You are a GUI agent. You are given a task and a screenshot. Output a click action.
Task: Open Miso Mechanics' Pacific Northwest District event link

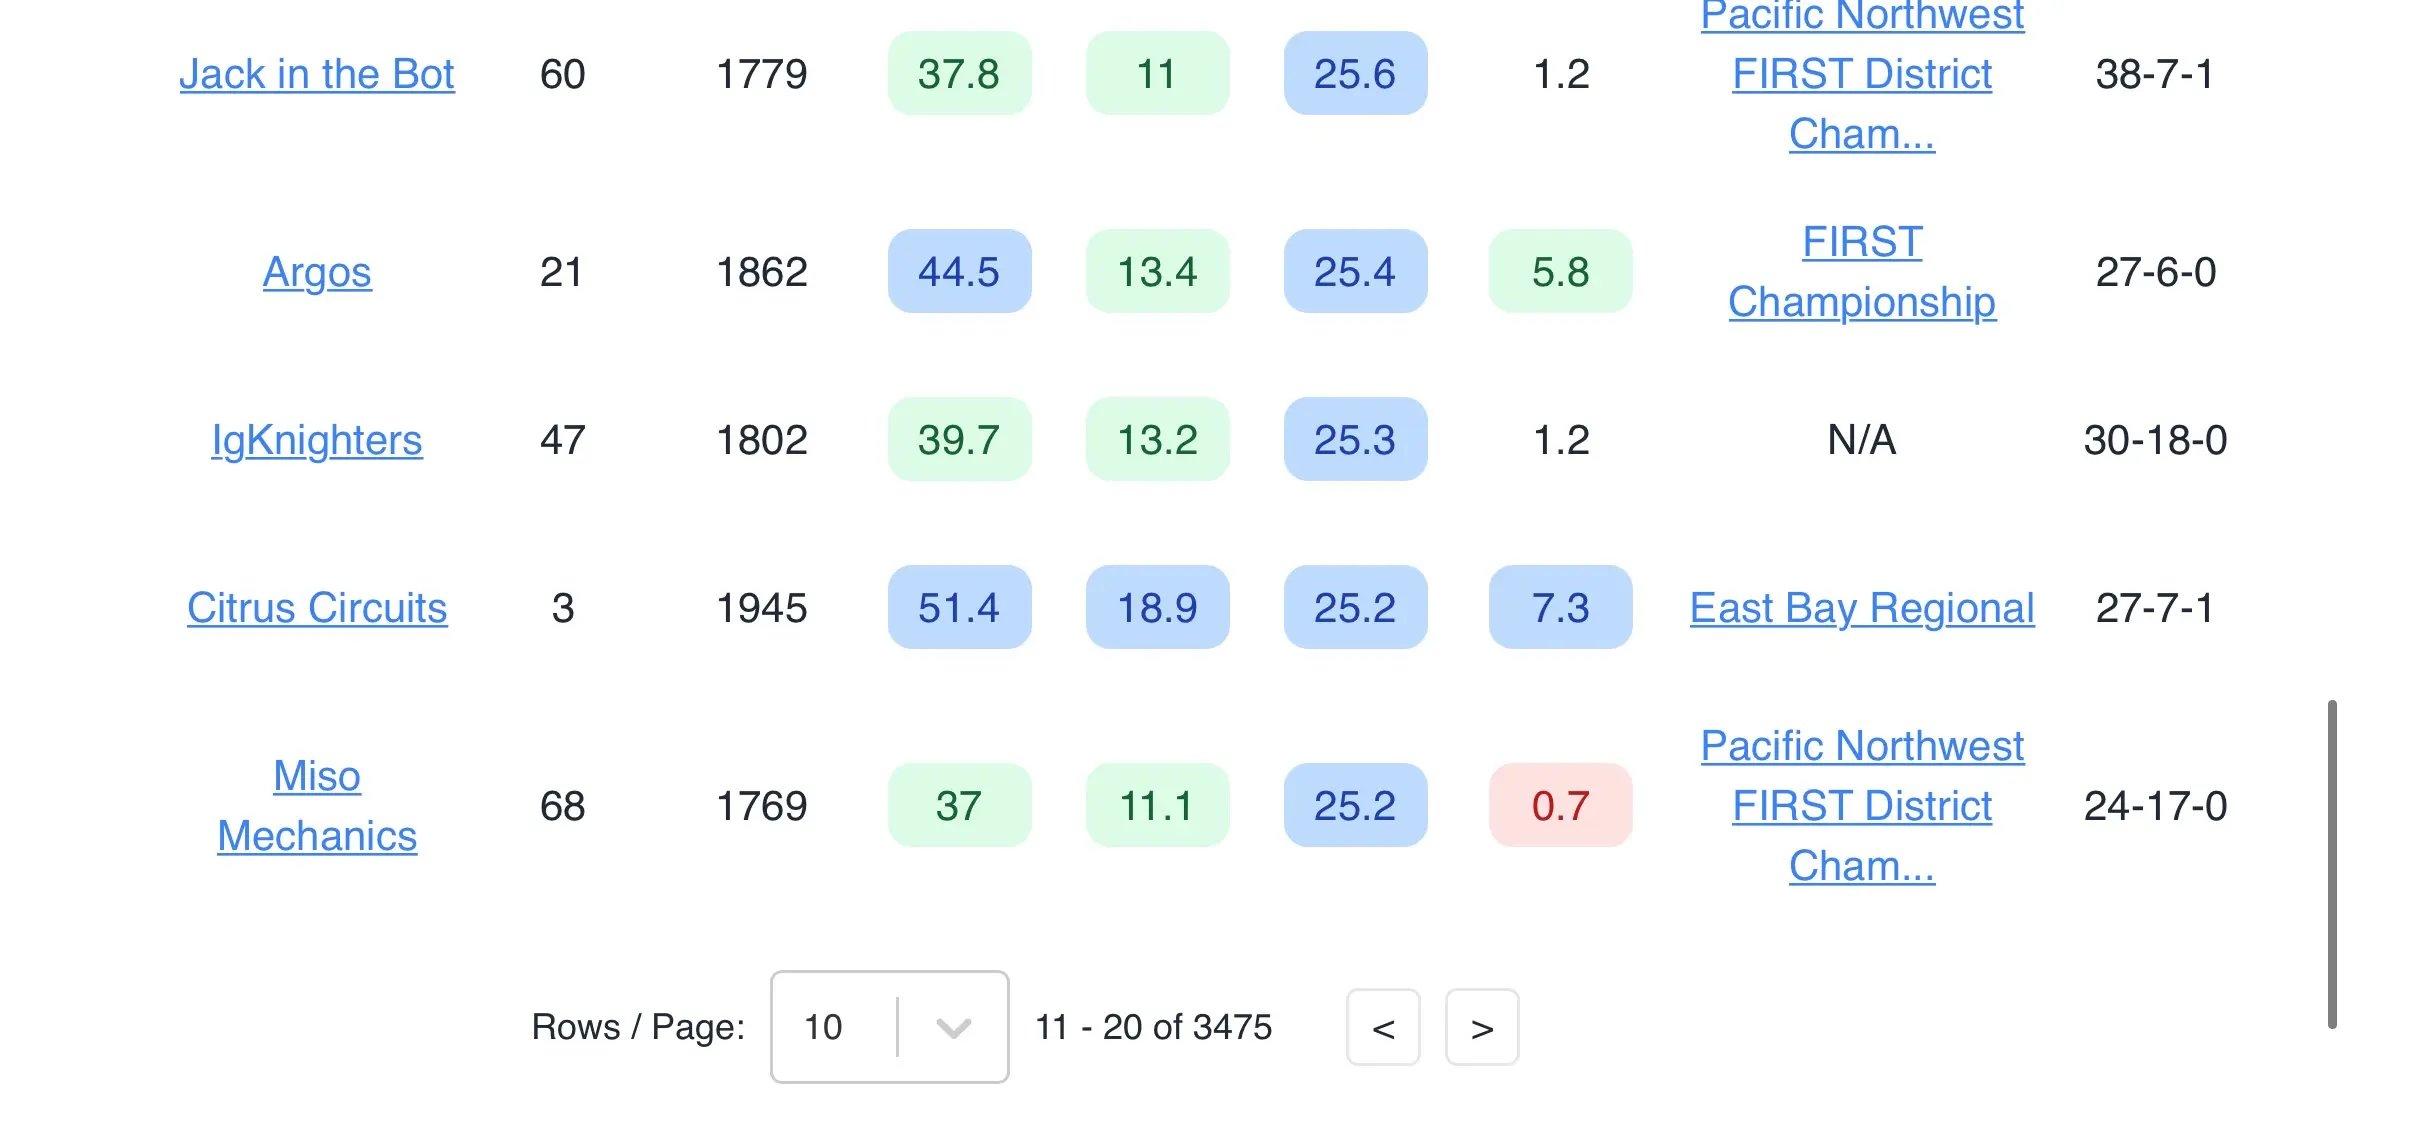pyautogui.click(x=1861, y=806)
